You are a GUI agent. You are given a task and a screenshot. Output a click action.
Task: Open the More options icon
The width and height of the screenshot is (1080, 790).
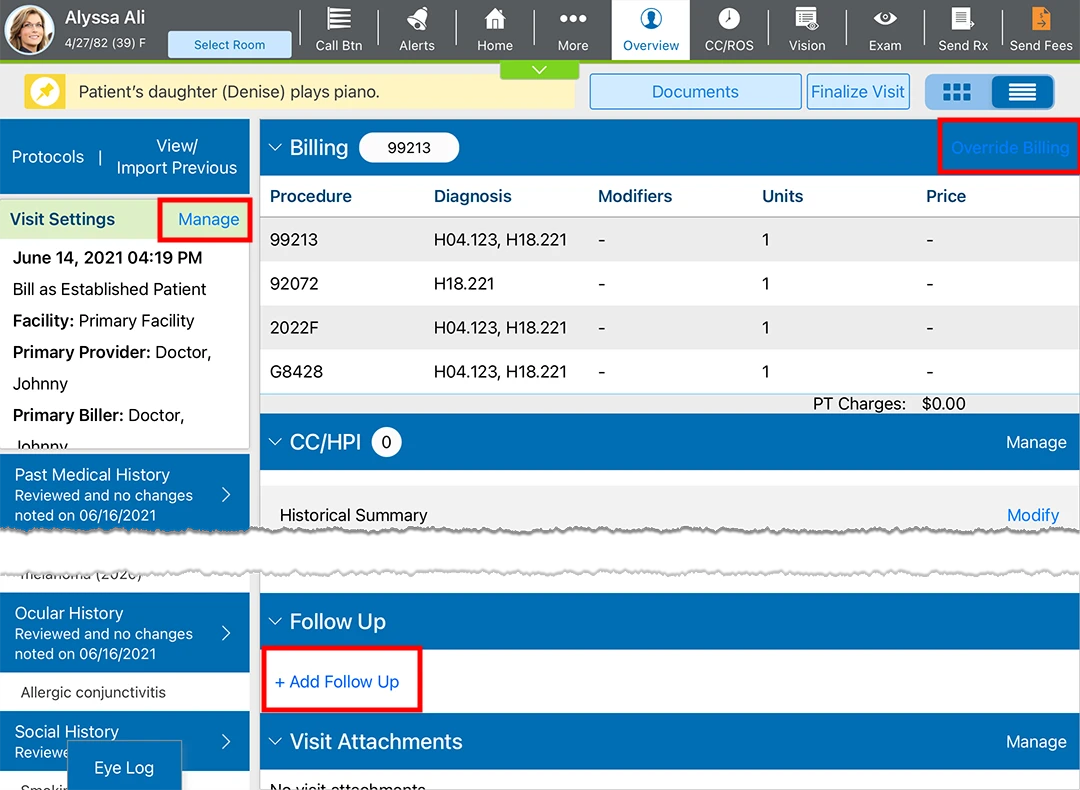click(x=573, y=21)
